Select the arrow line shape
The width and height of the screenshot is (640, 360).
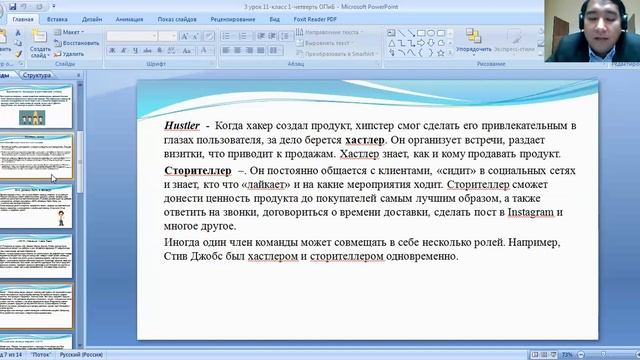(x=411, y=33)
